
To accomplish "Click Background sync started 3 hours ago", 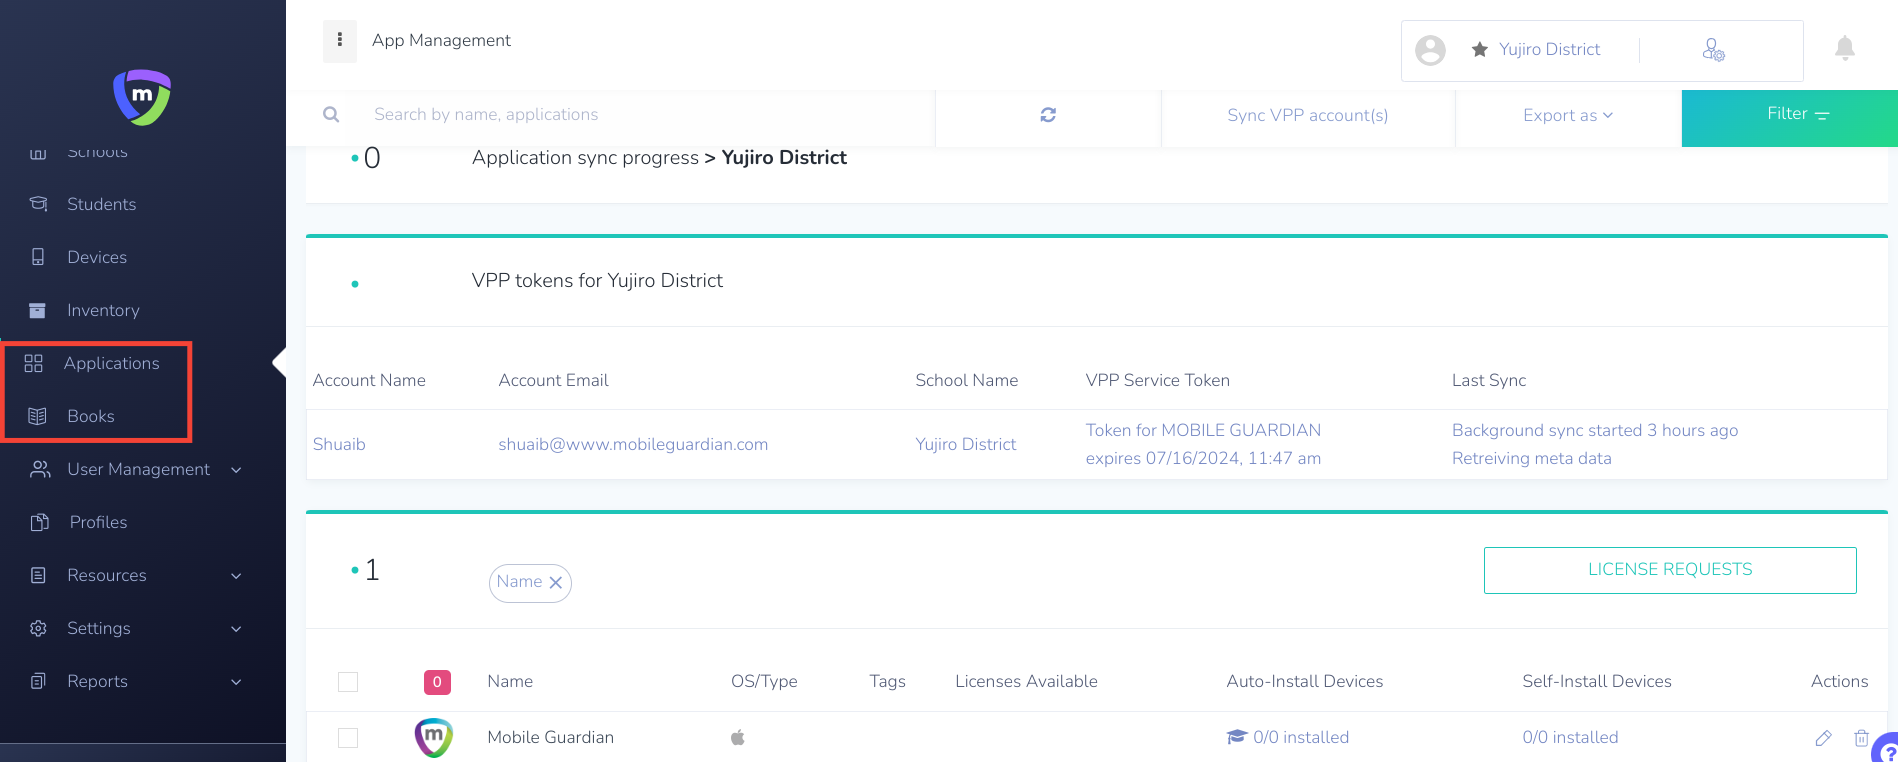I will coord(1595,430).
